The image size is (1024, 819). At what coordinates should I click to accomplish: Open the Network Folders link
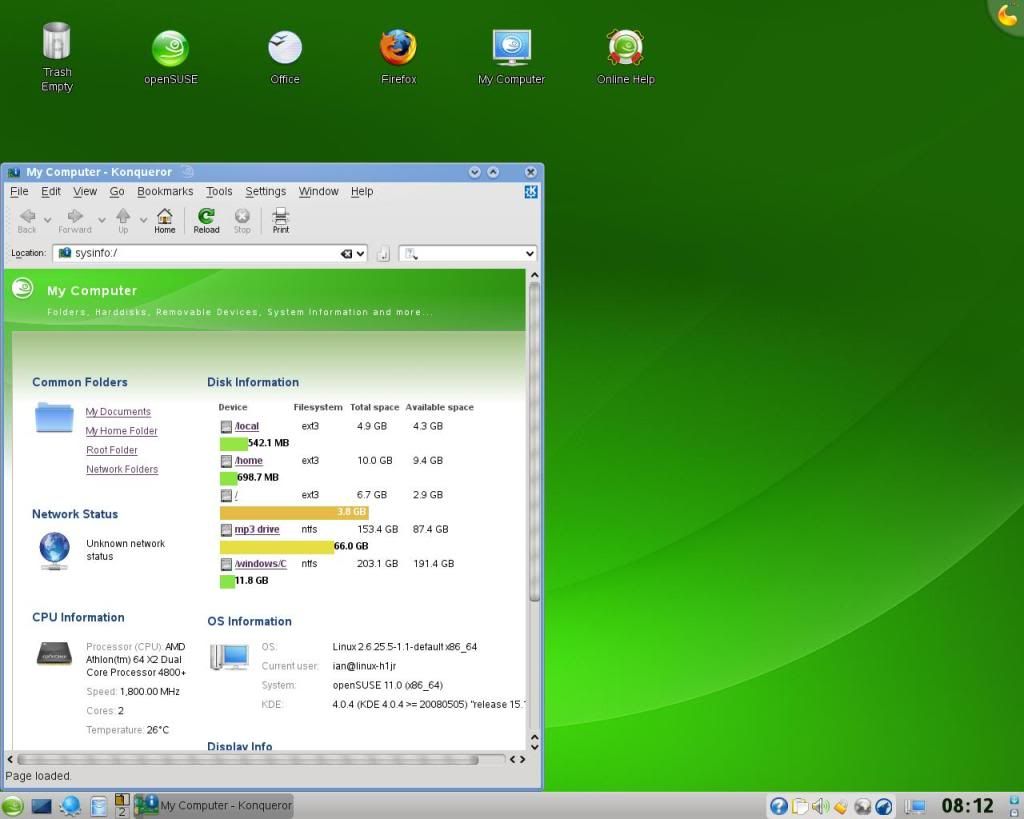pos(122,469)
